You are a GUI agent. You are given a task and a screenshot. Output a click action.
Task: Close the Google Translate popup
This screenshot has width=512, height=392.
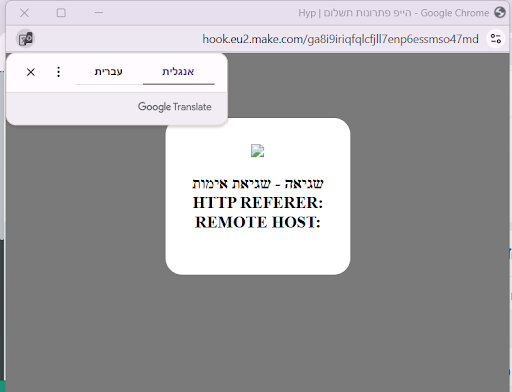pyautogui.click(x=31, y=72)
